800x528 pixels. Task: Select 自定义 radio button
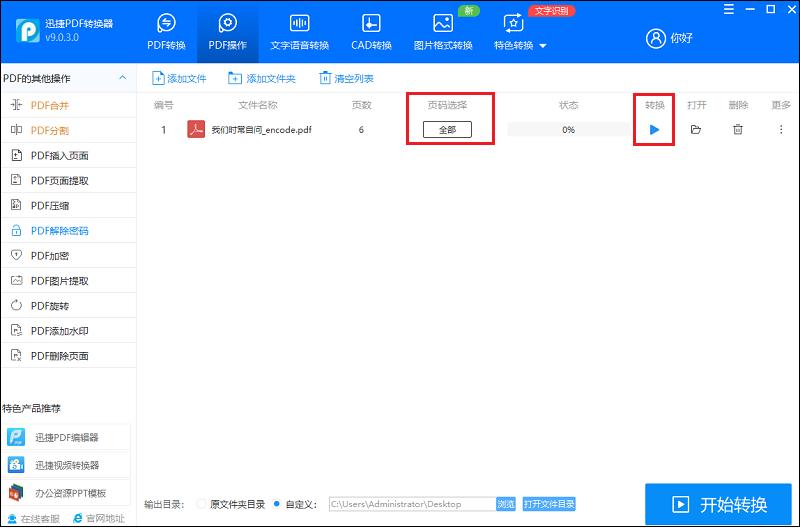(x=277, y=504)
